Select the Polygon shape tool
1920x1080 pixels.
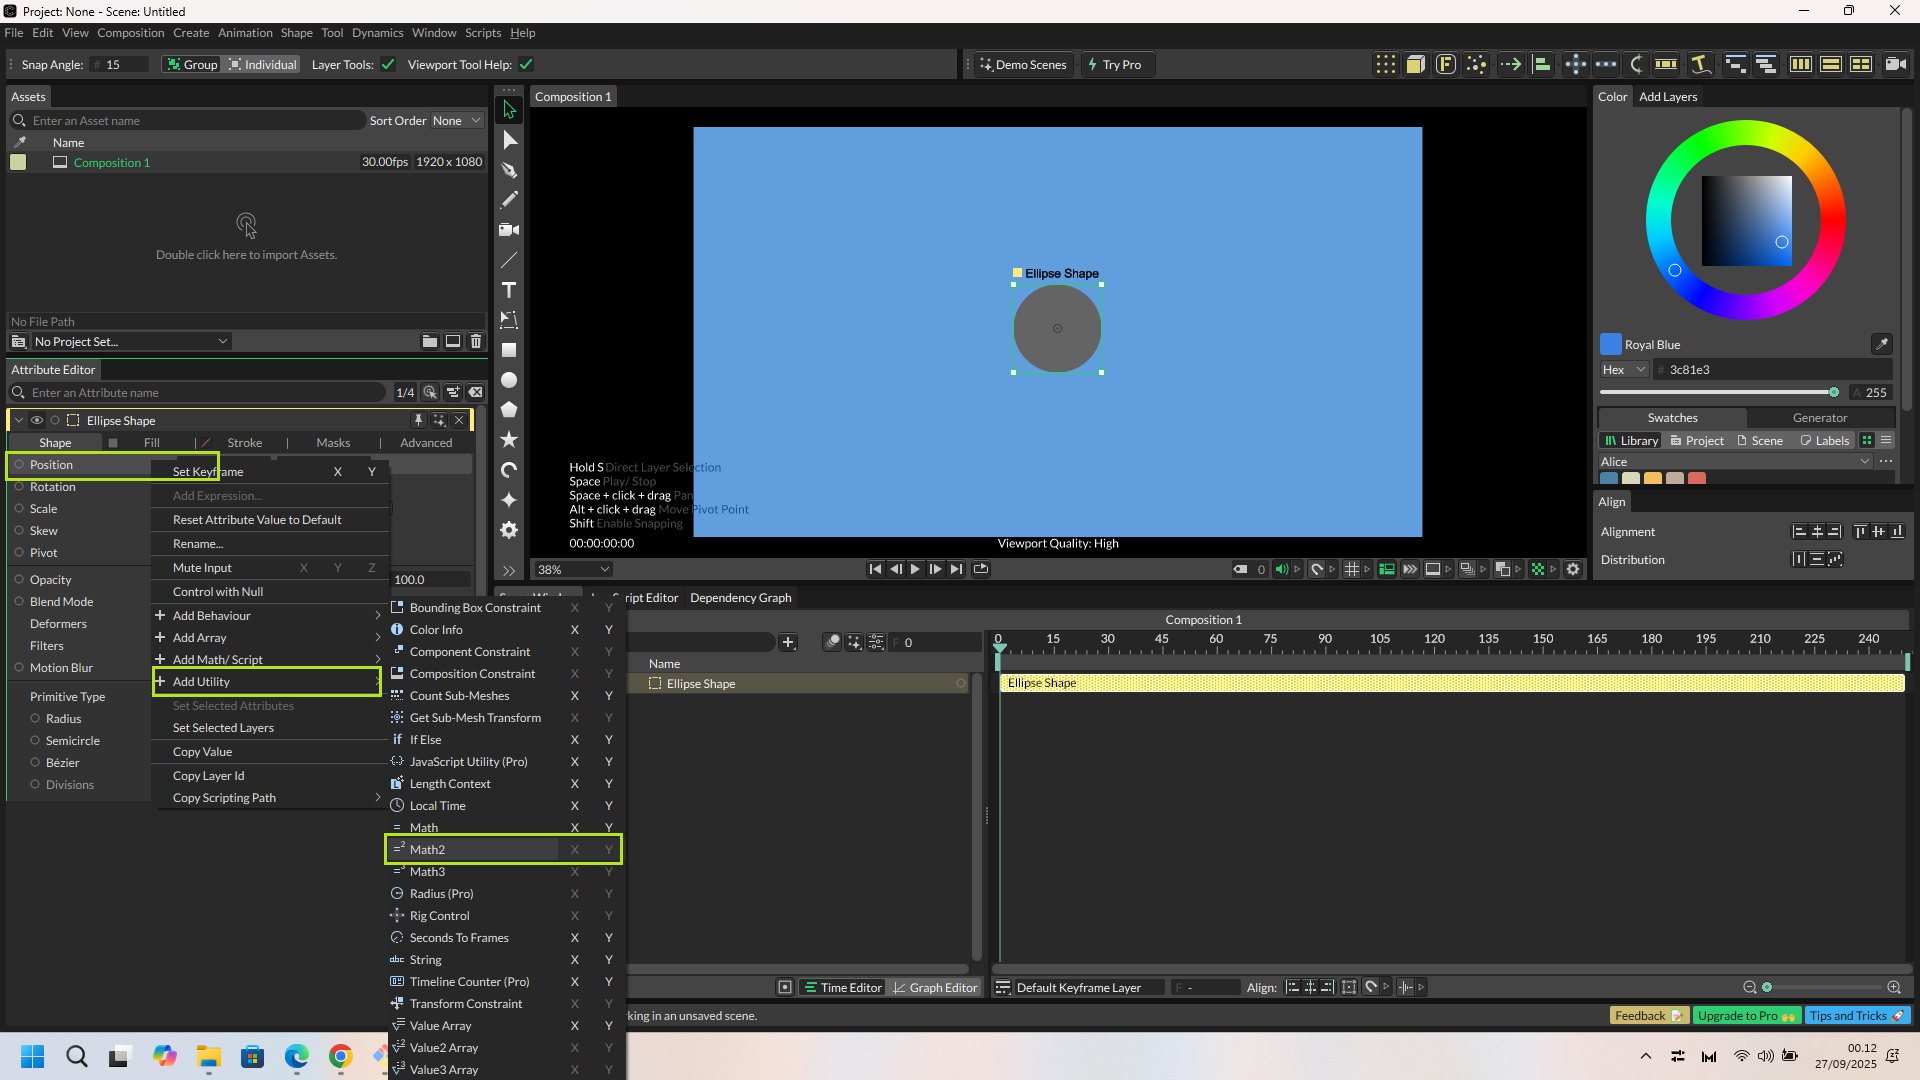[x=509, y=410]
